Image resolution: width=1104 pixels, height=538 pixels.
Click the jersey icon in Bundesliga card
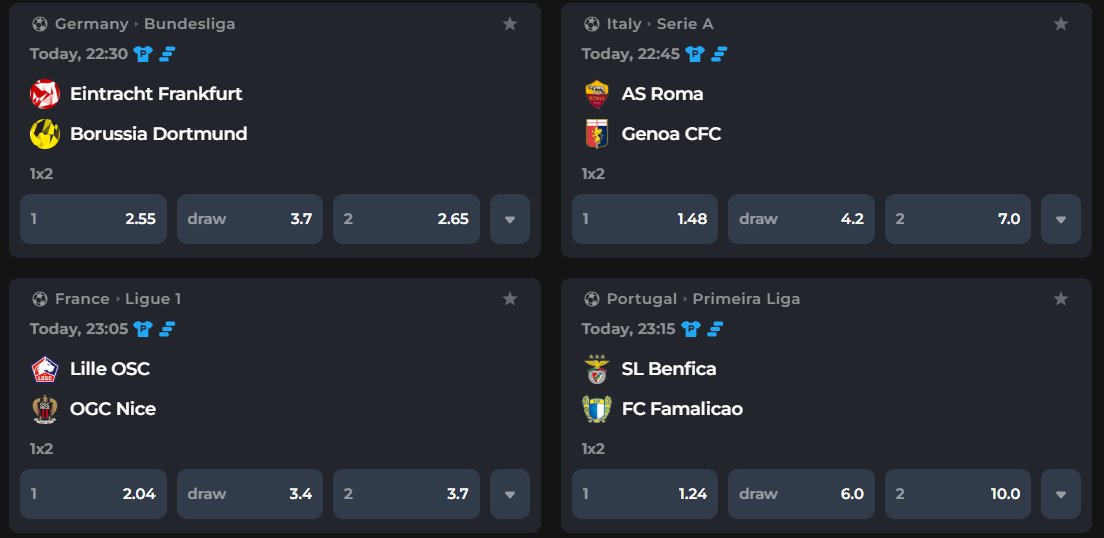coord(143,54)
